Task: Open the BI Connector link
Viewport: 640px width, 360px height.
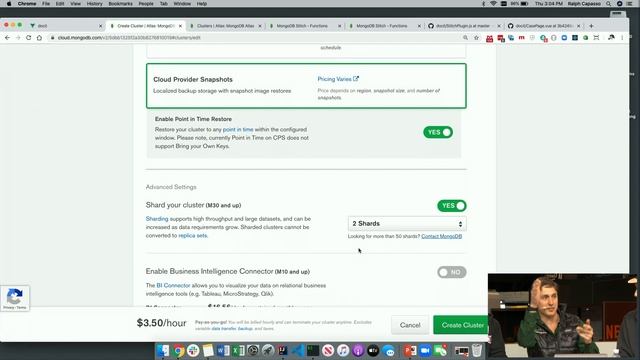Action: (173, 285)
